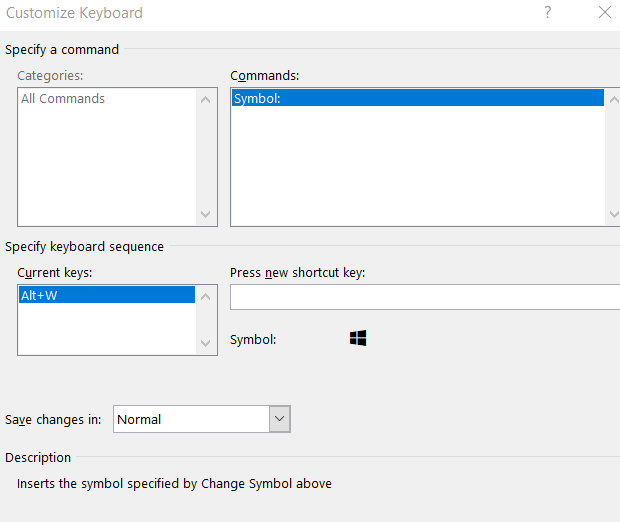Click the help question mark icon
This screenshot has height=522, width=620.
[547, 12]
